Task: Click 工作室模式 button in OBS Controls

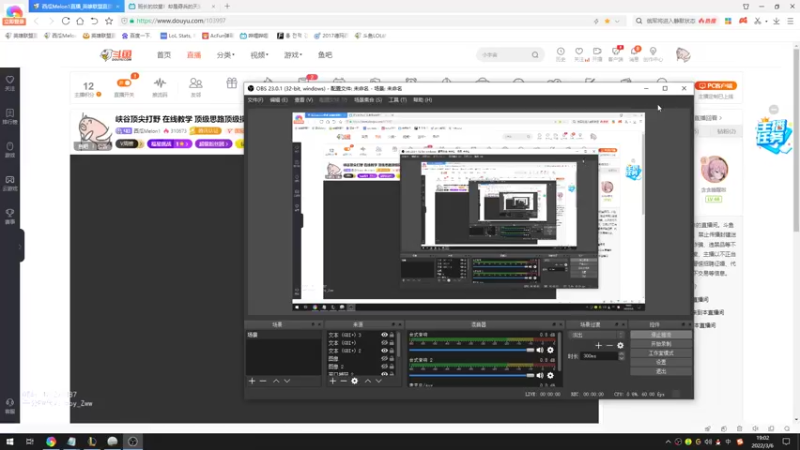Action: point(661,353)
